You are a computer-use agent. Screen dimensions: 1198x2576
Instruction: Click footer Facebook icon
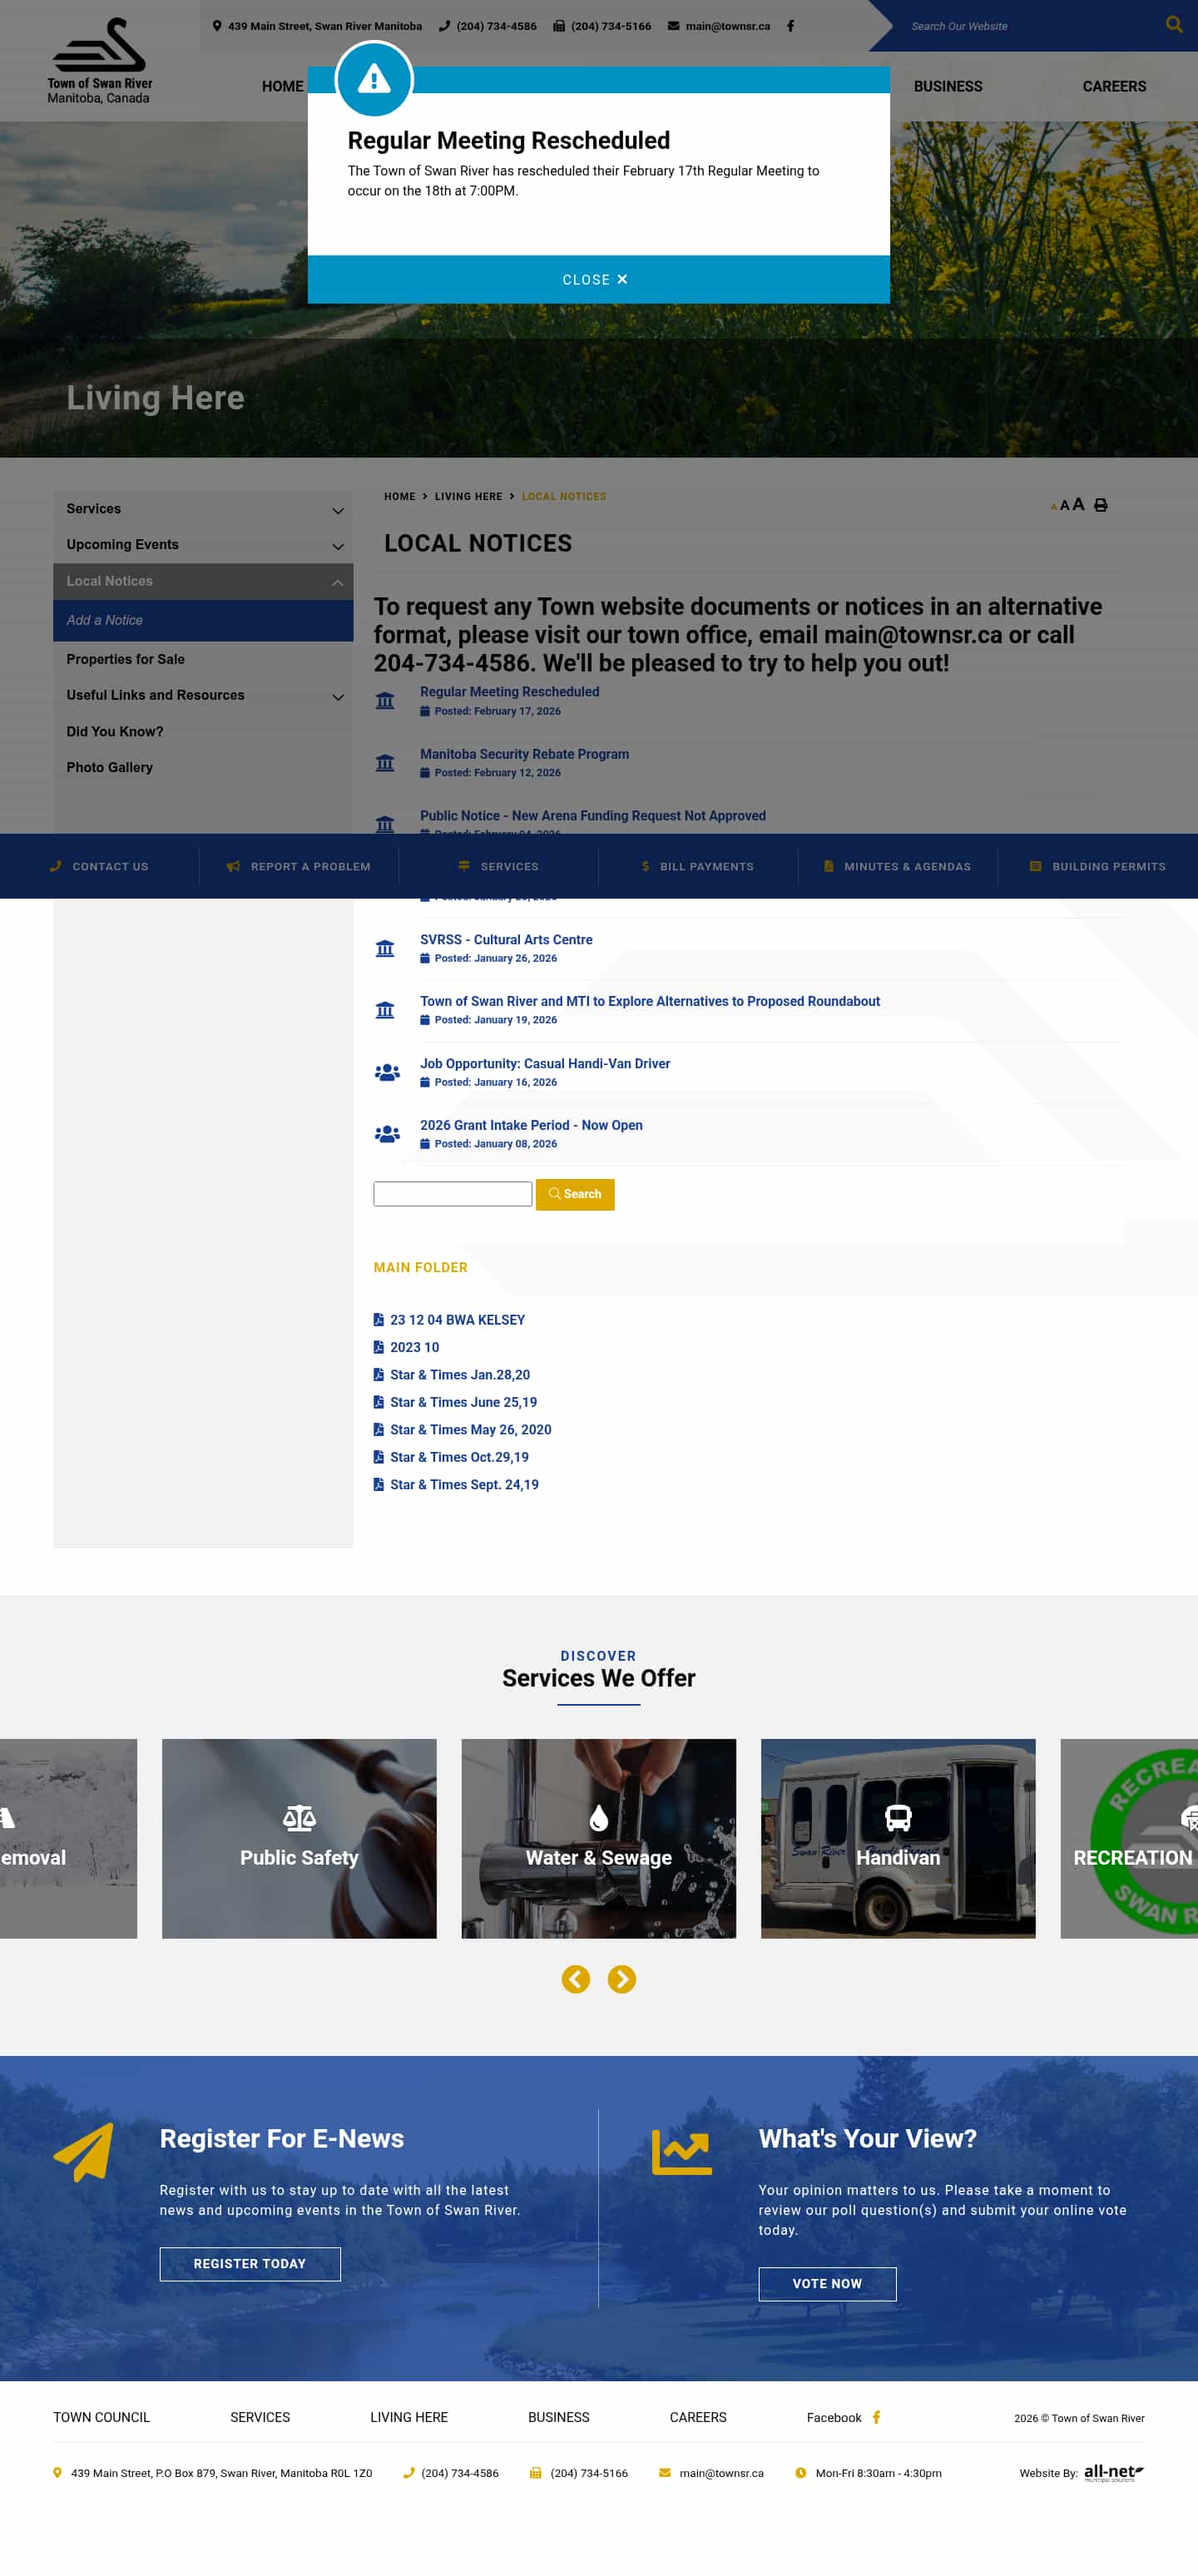[x=877, y=2417]
